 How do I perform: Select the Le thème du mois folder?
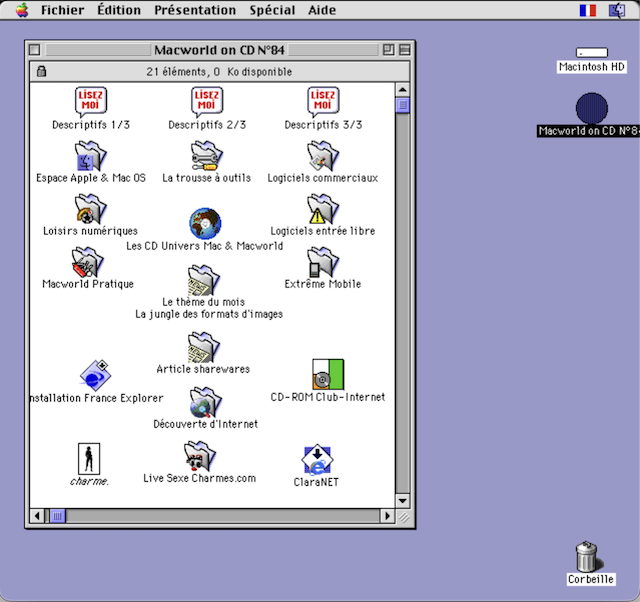[204, 280]
